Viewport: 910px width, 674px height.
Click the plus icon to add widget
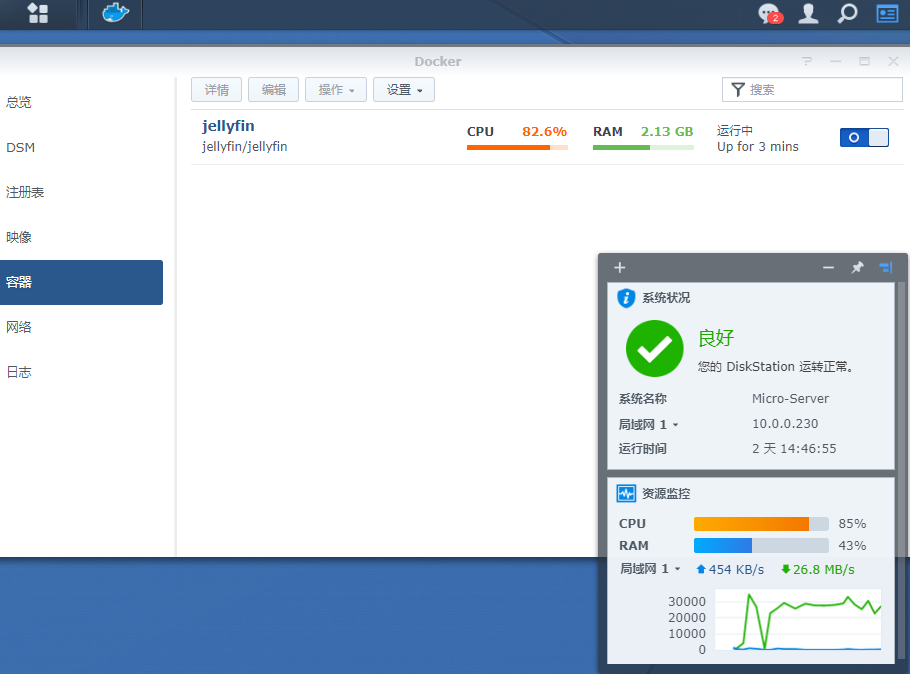pyautogui.click(x=620, y=267)
